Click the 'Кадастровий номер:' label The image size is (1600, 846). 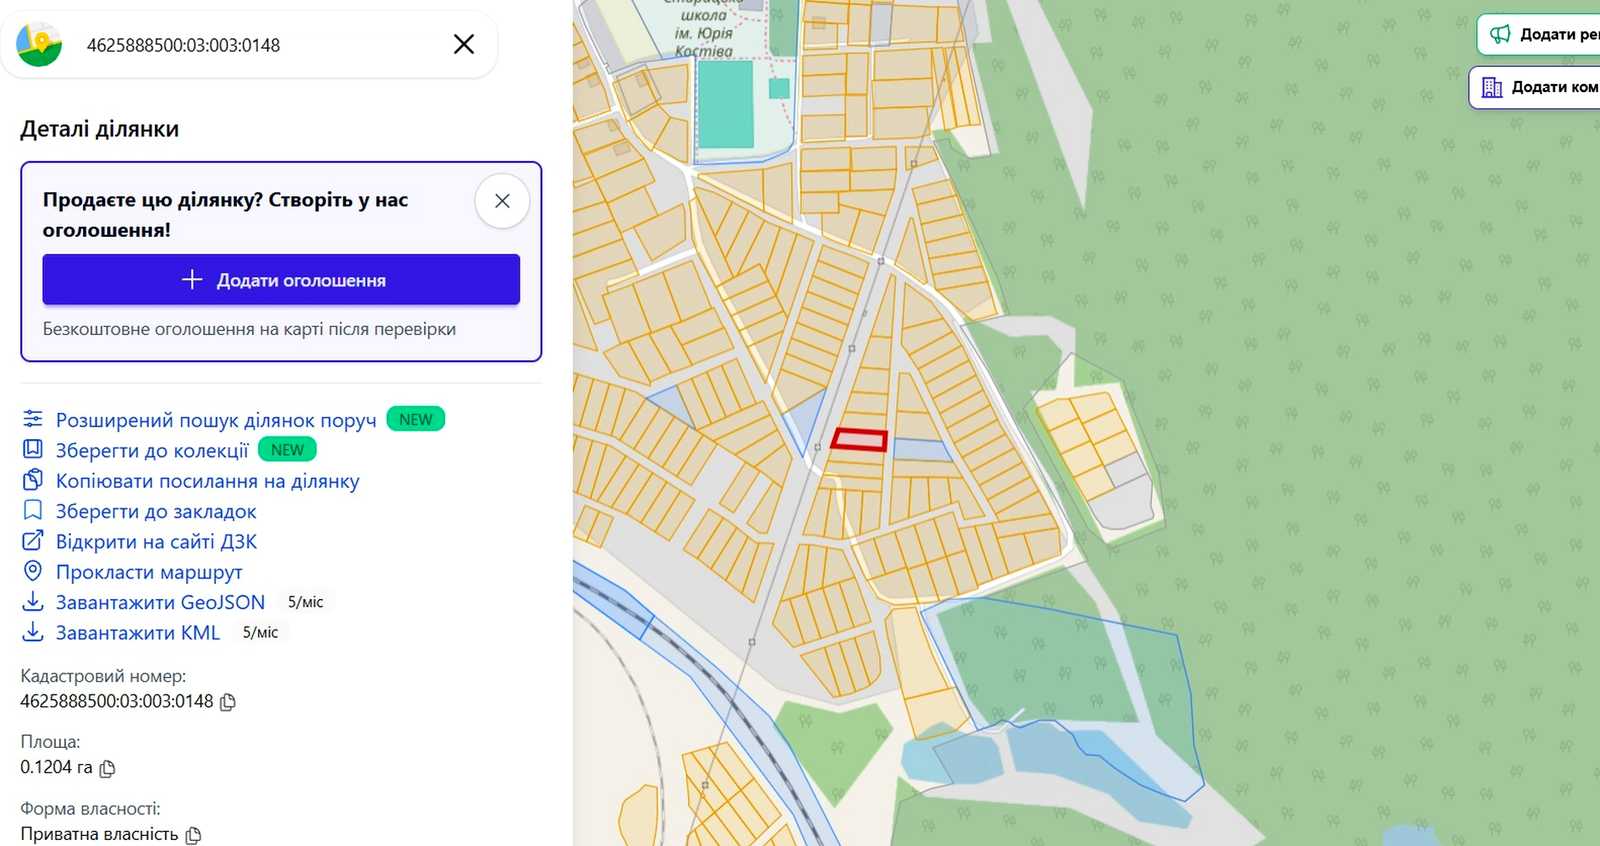click(x=103, y=676)
